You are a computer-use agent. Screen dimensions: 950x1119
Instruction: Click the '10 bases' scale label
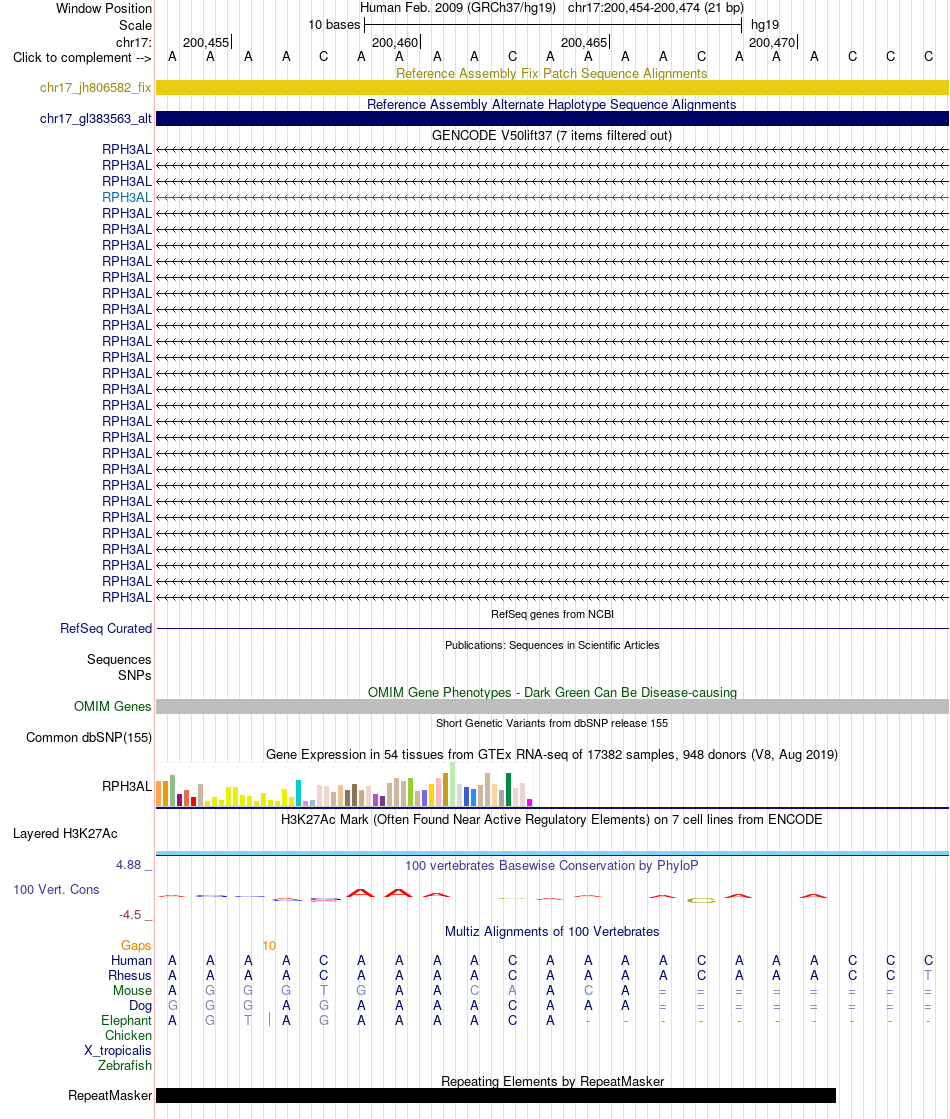[334, 24]
